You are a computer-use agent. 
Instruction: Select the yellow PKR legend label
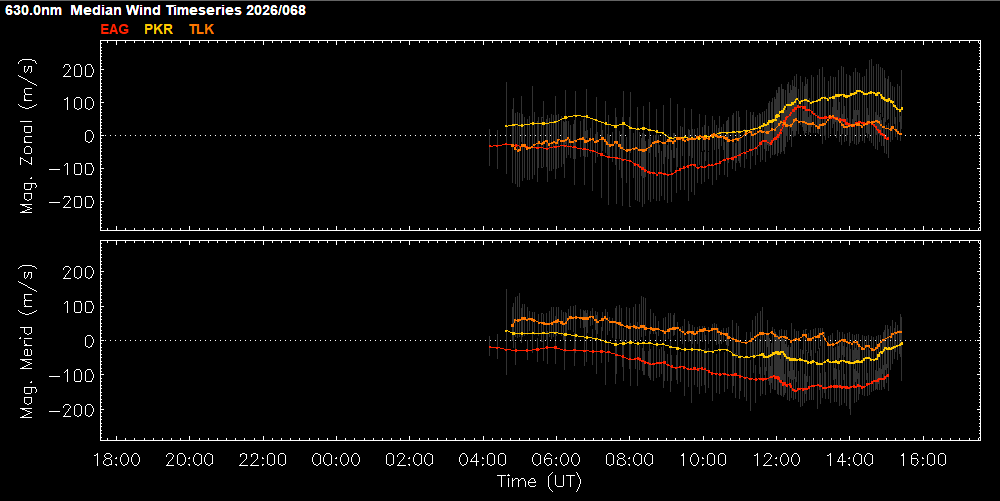(x=158, y=29)
